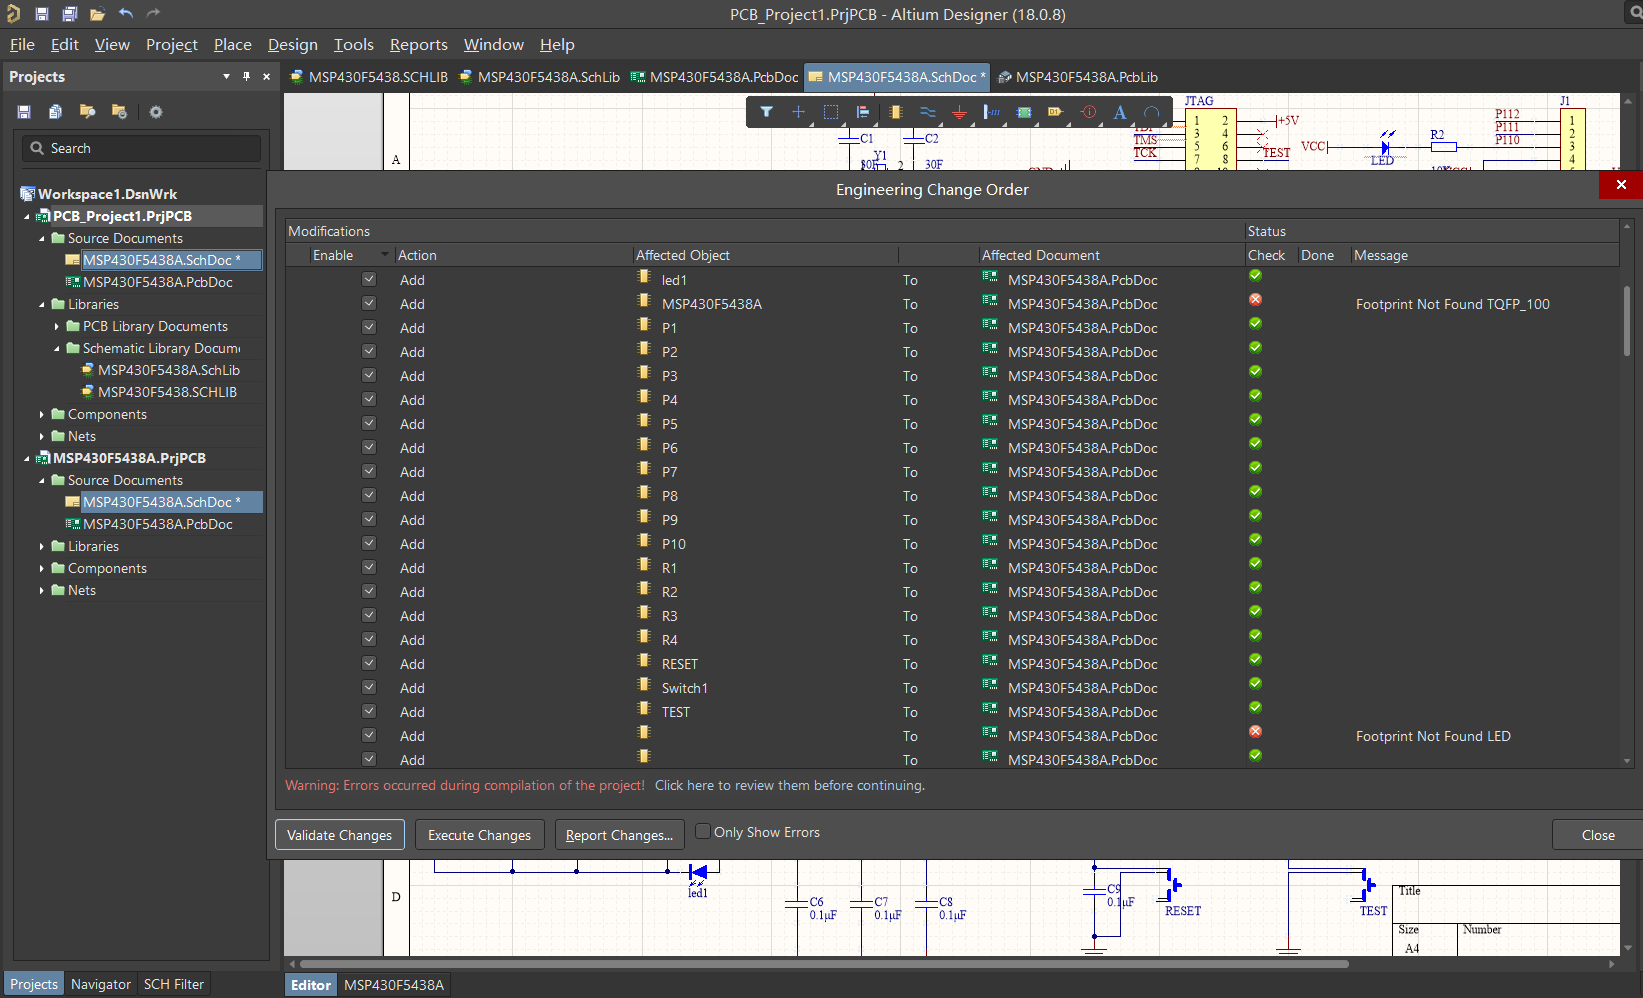This screenshot has width=1643, height=998.
Task: Select the place arc tool
Action: coord(1152,112)
